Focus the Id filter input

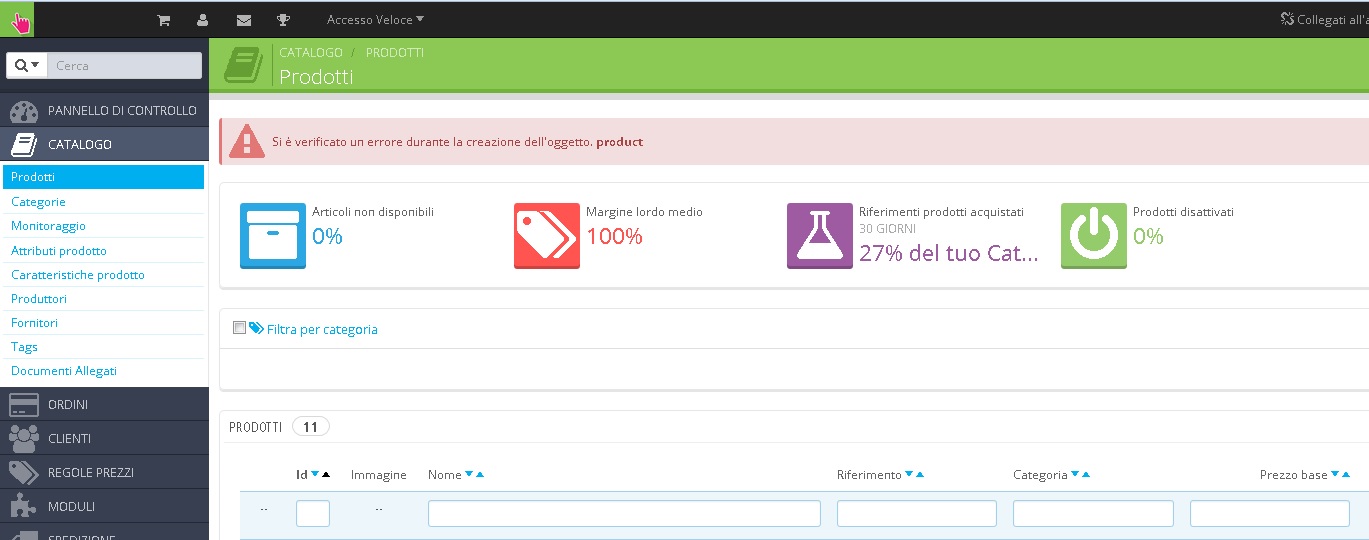click(313, 513)
